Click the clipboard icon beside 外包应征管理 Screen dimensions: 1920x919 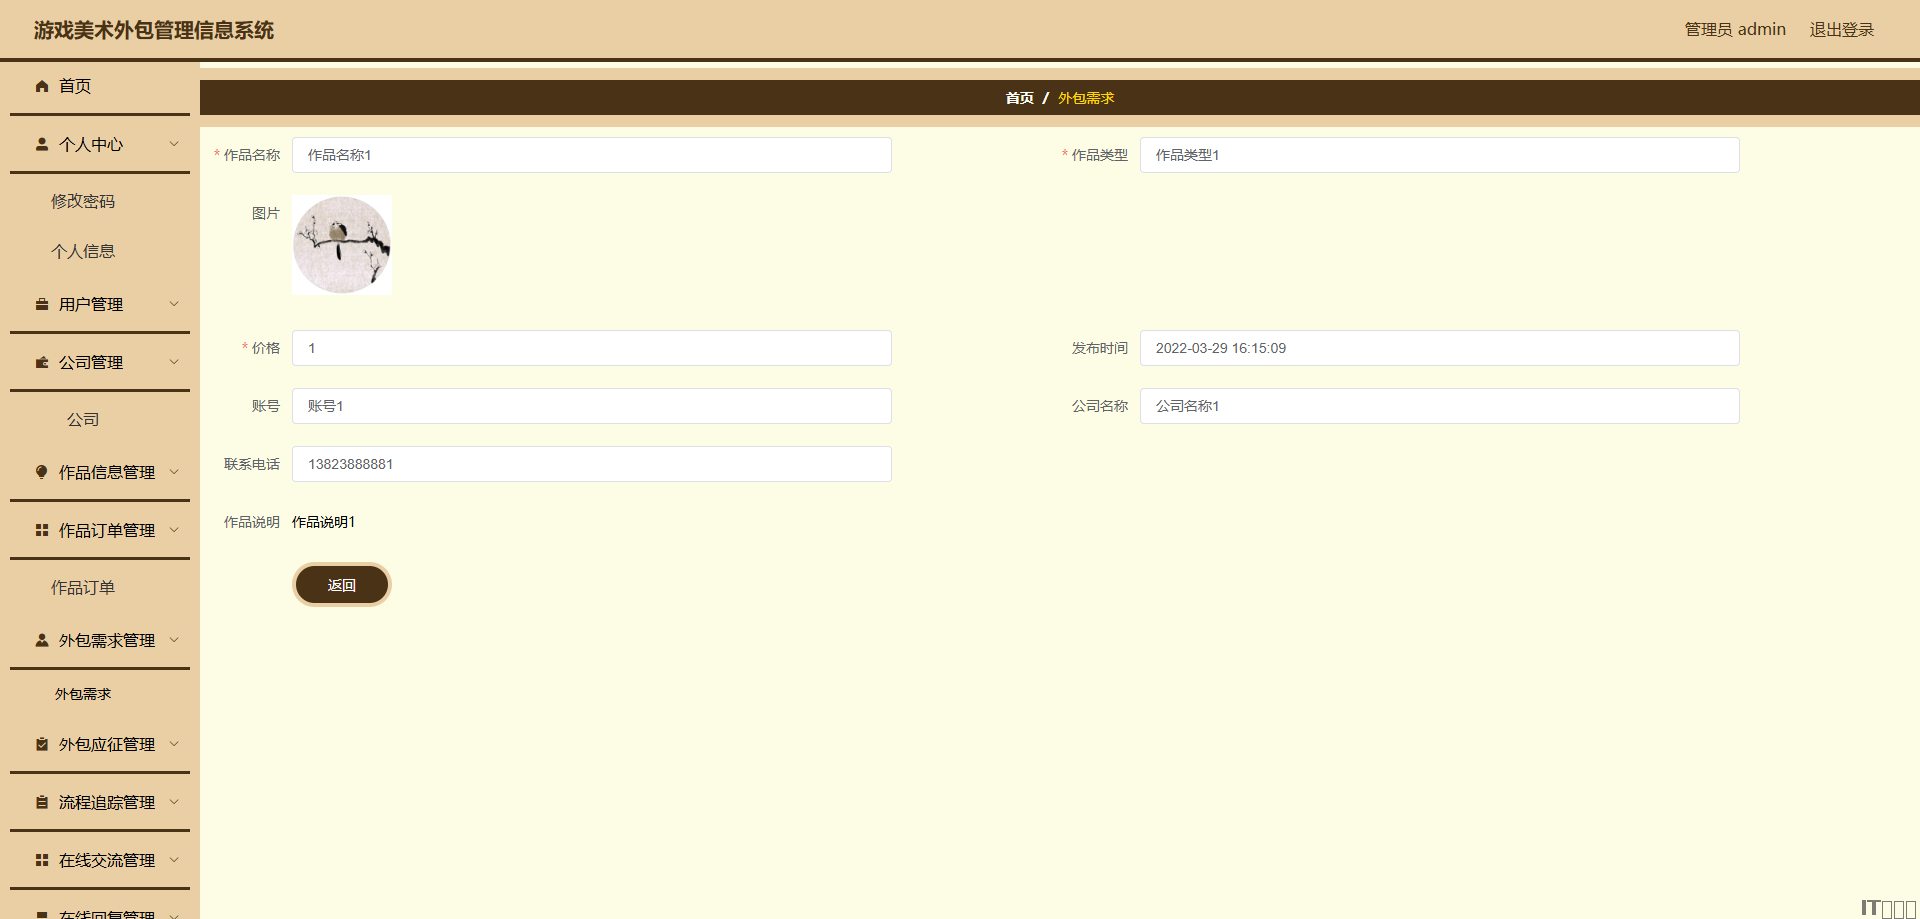42,744
